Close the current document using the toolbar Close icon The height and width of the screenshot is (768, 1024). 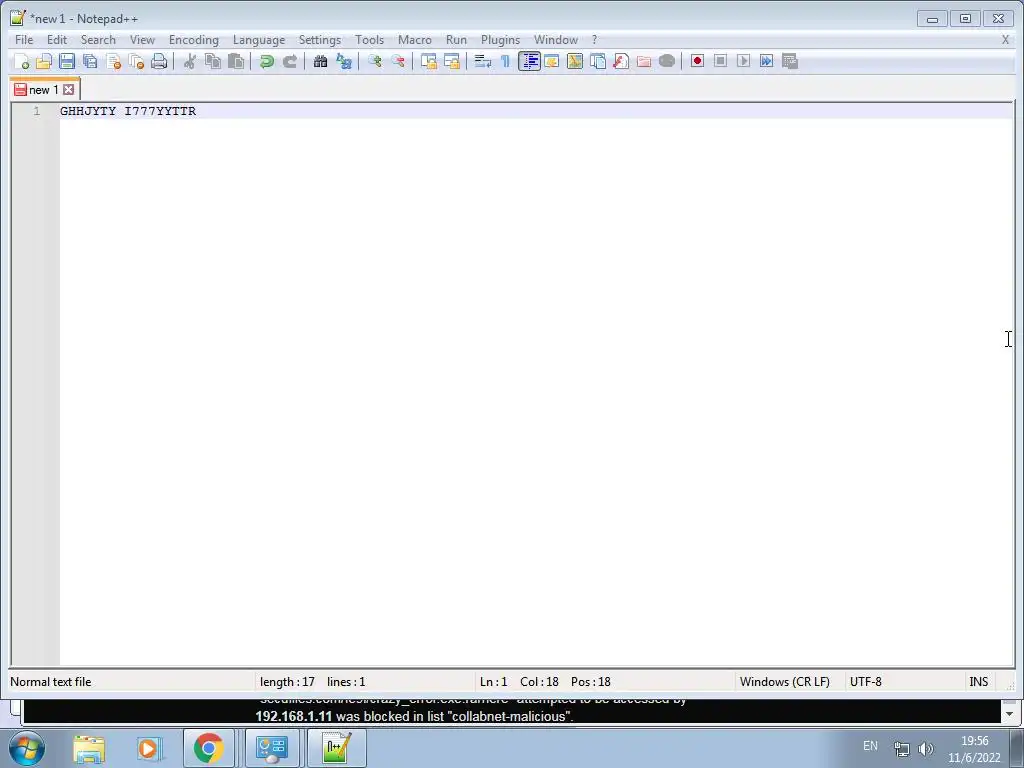click(114, 61)
